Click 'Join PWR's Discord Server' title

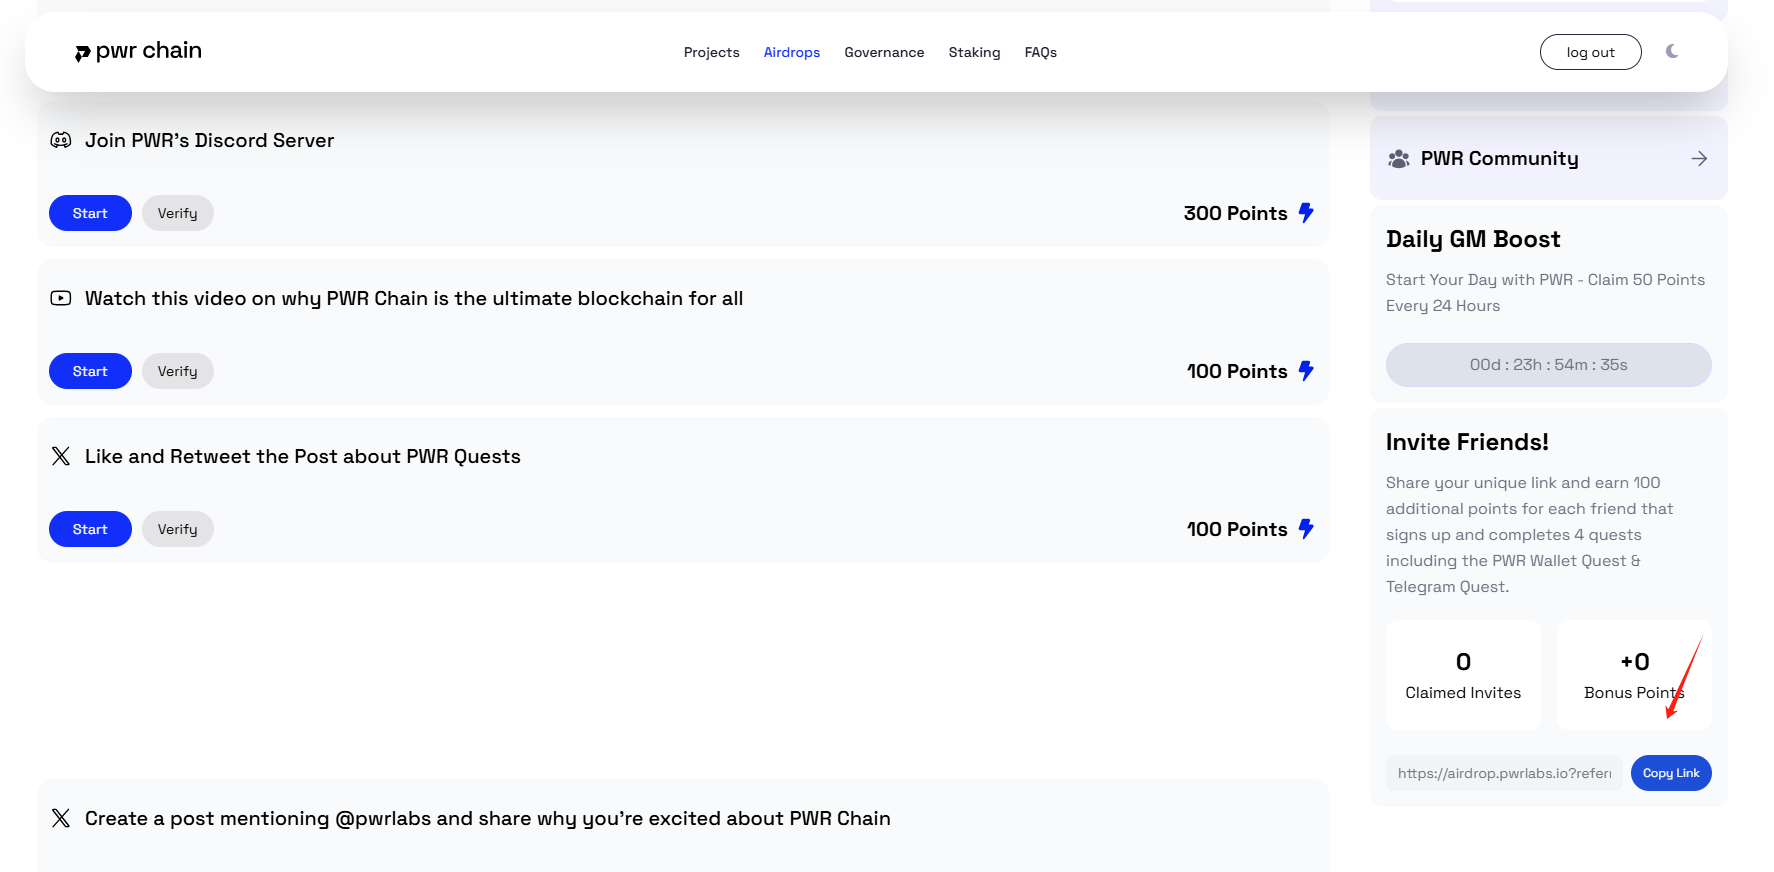209,140
